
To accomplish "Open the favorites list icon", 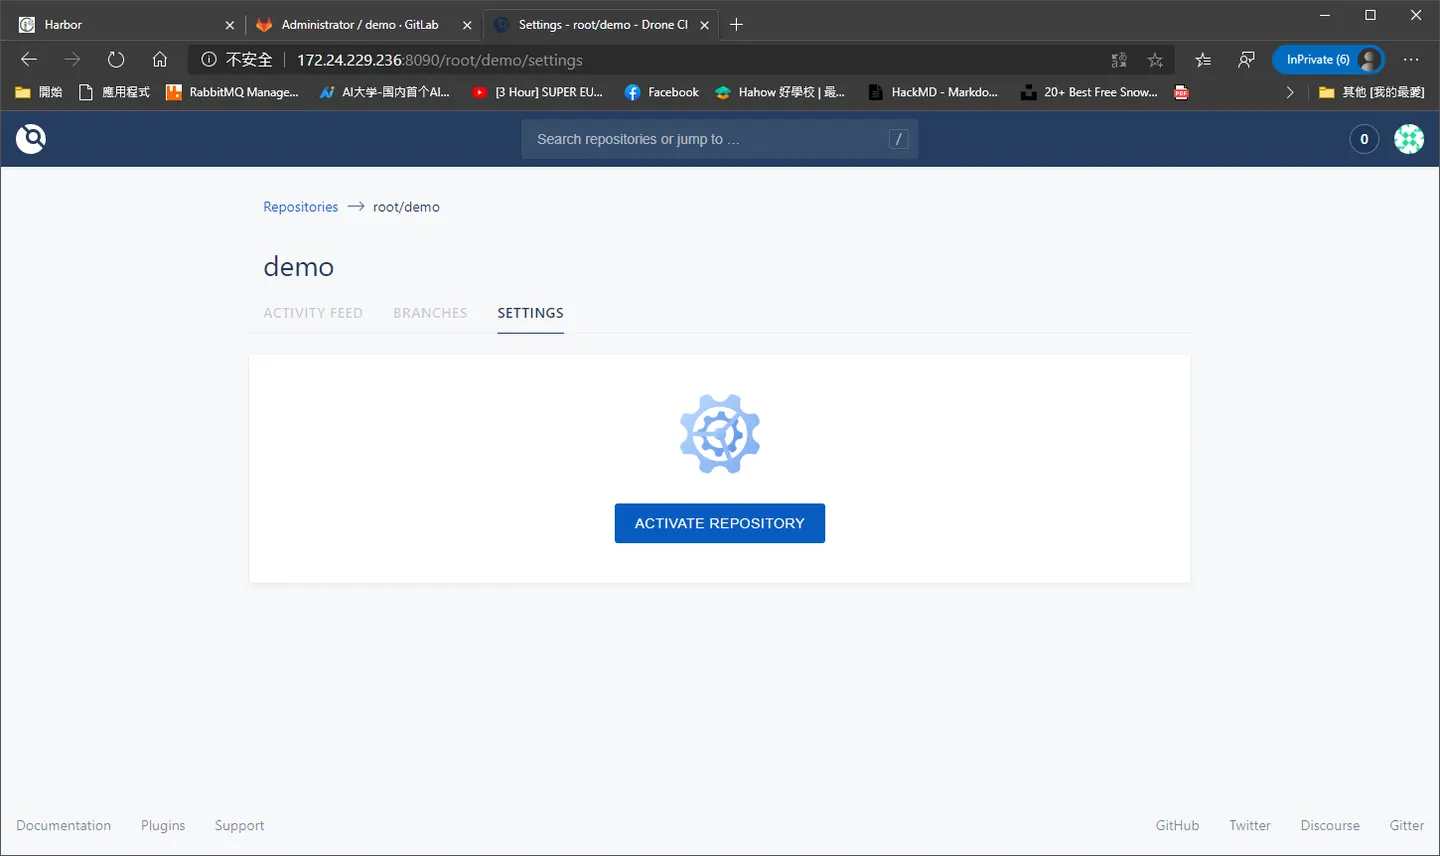I will pos(1203,60).
